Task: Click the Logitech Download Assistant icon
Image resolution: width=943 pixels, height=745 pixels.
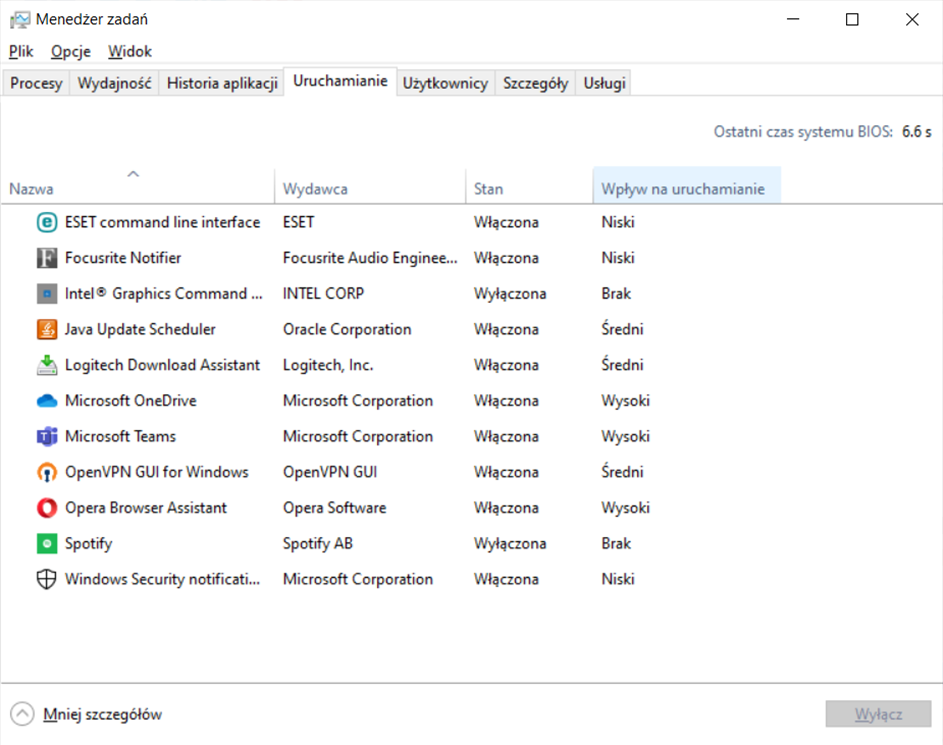Action: click(x=47, y=365)
